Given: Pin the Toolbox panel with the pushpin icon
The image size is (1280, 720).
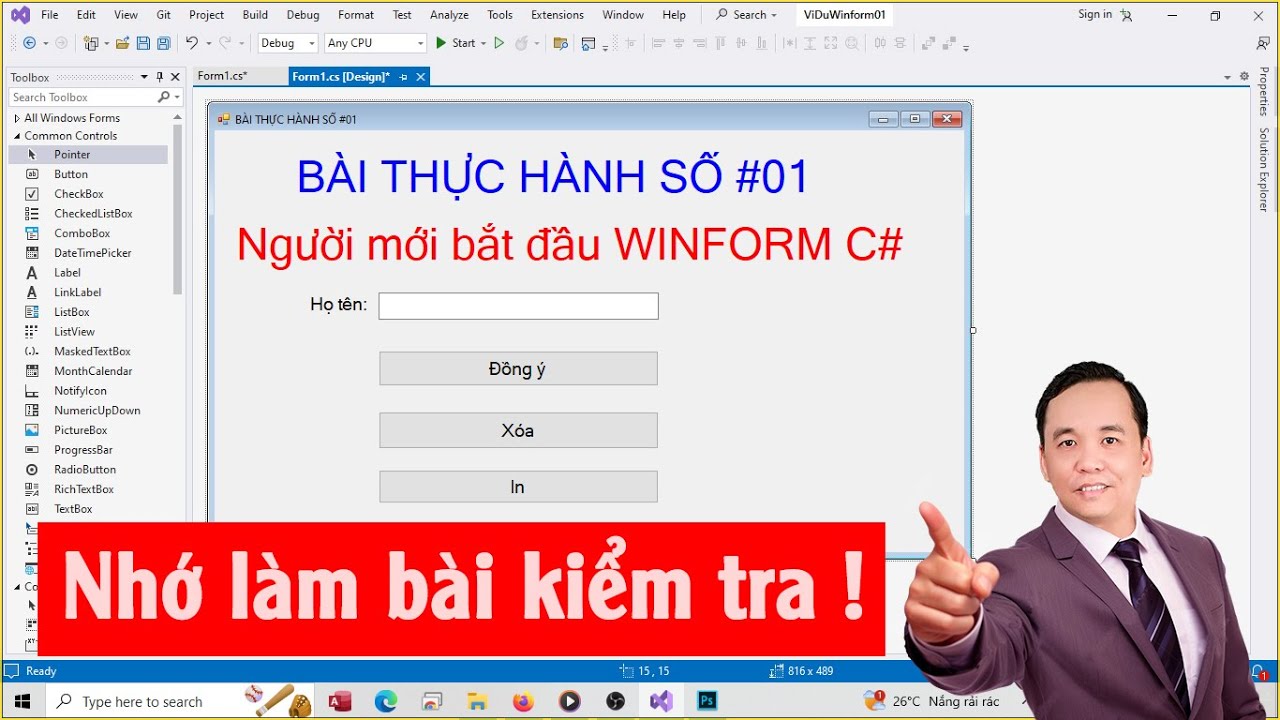Looking at the screenshot, I should (159, 77).
